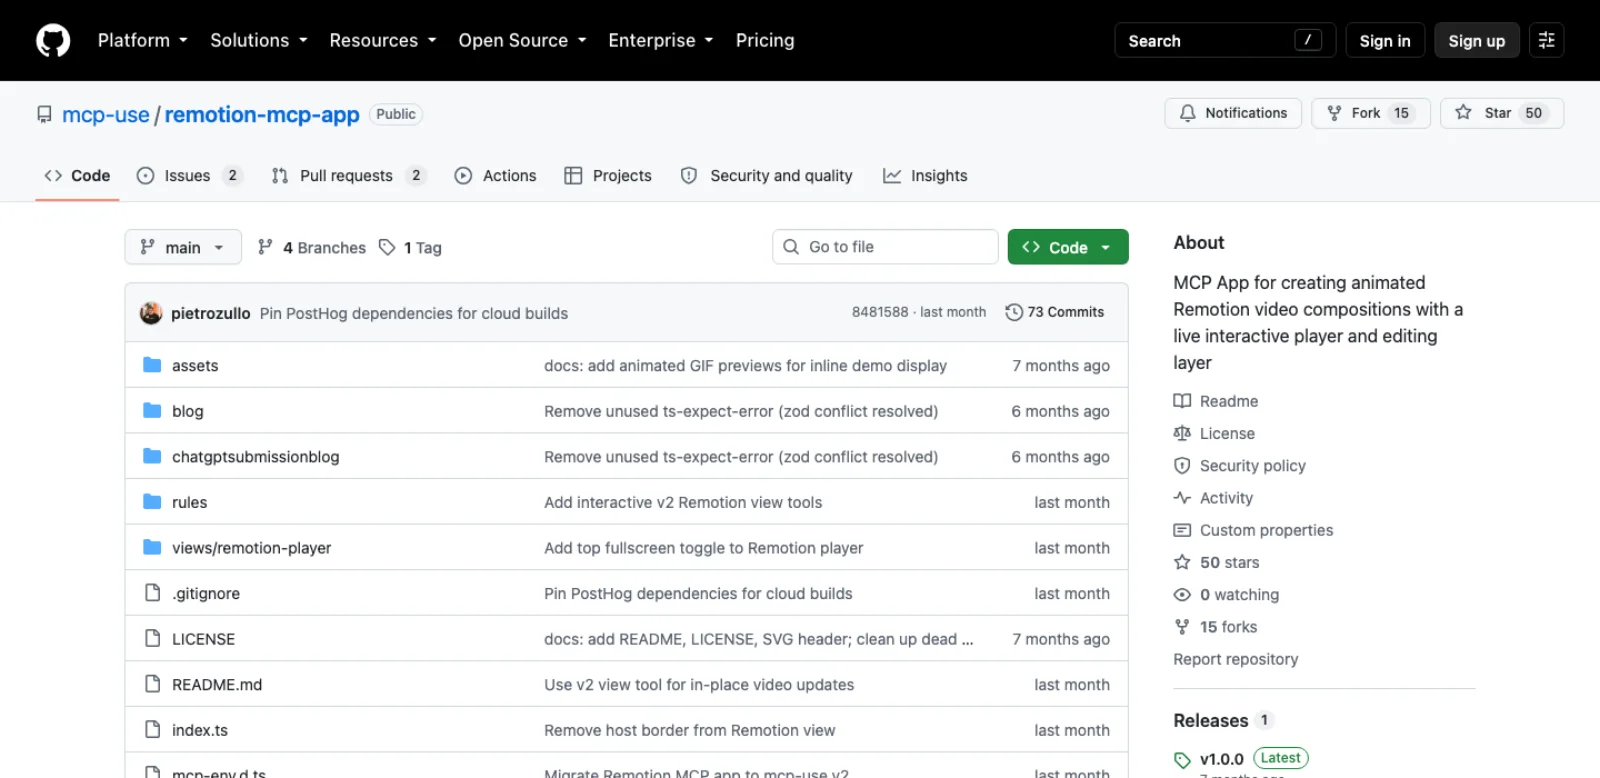The image size is (1600, 778).
Task: Click the Sign up button
Action: click(x=1476, y=40)
